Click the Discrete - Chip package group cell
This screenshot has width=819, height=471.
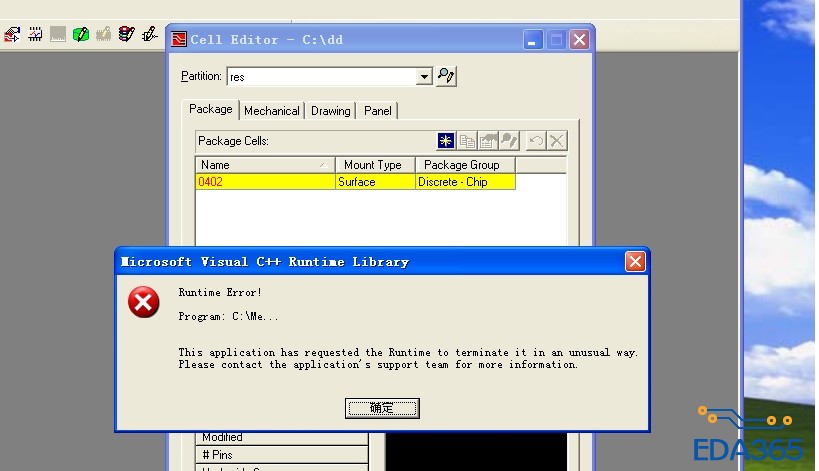(465, 182)
